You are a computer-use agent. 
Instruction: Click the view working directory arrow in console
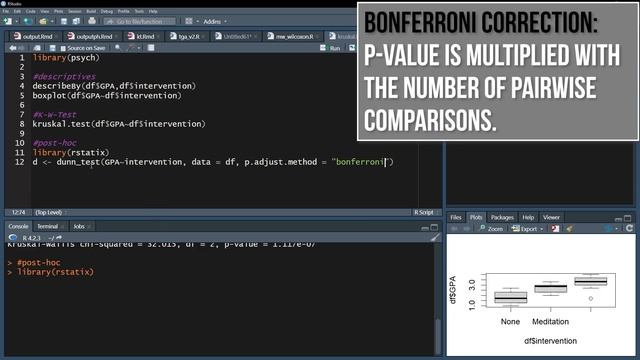59,238
